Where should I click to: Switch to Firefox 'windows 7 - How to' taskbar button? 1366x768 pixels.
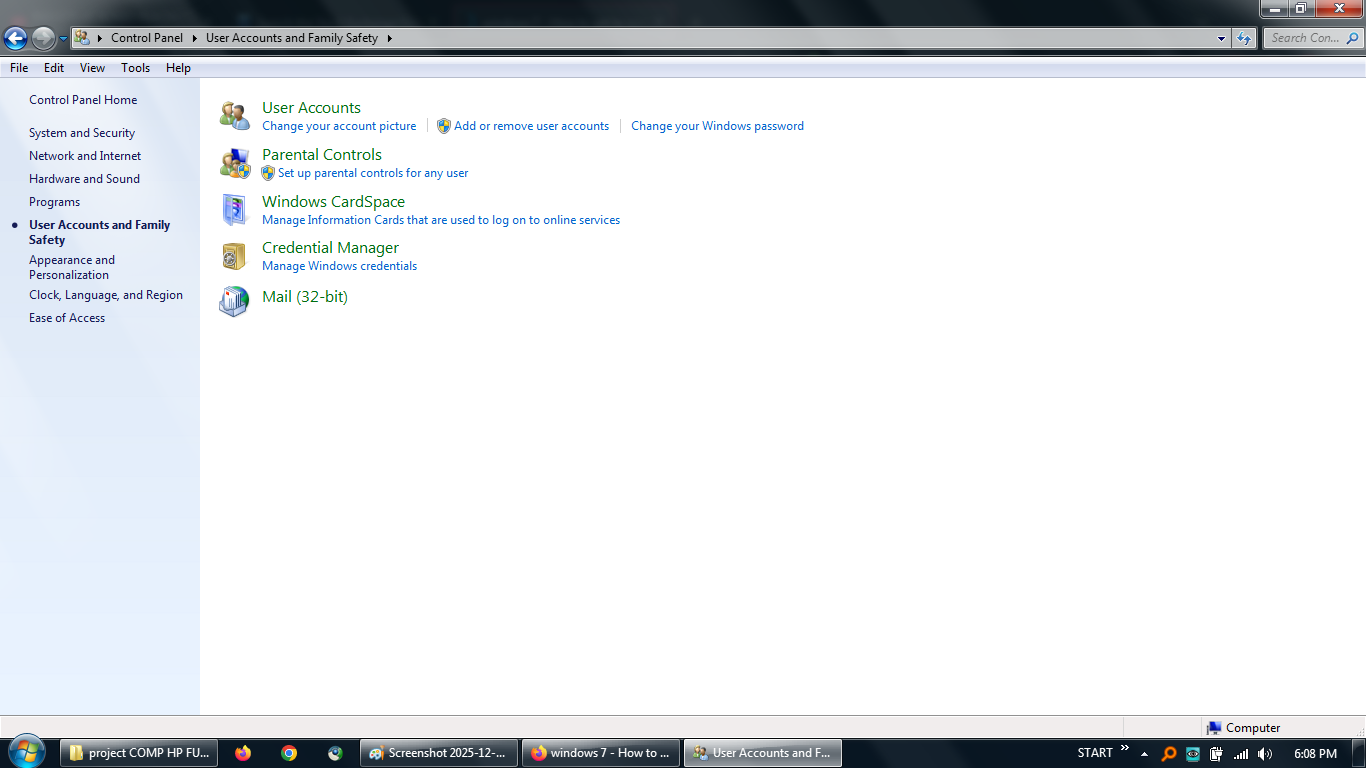coord(601,753)
